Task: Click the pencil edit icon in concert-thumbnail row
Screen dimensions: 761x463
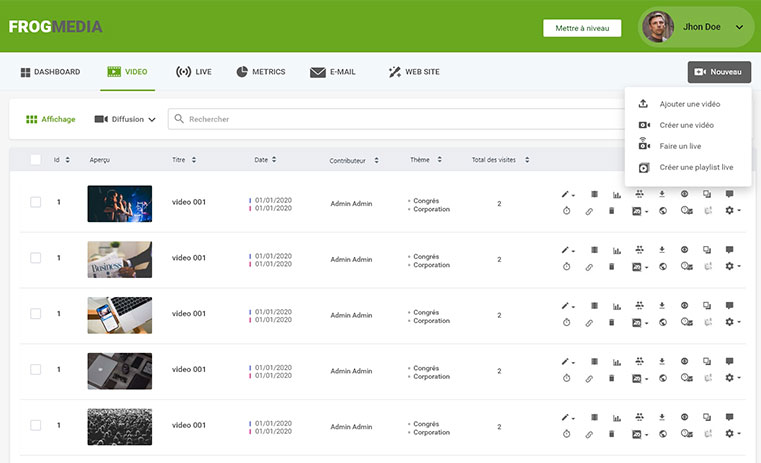Action: pyautogui.click(x=565, y=194)
